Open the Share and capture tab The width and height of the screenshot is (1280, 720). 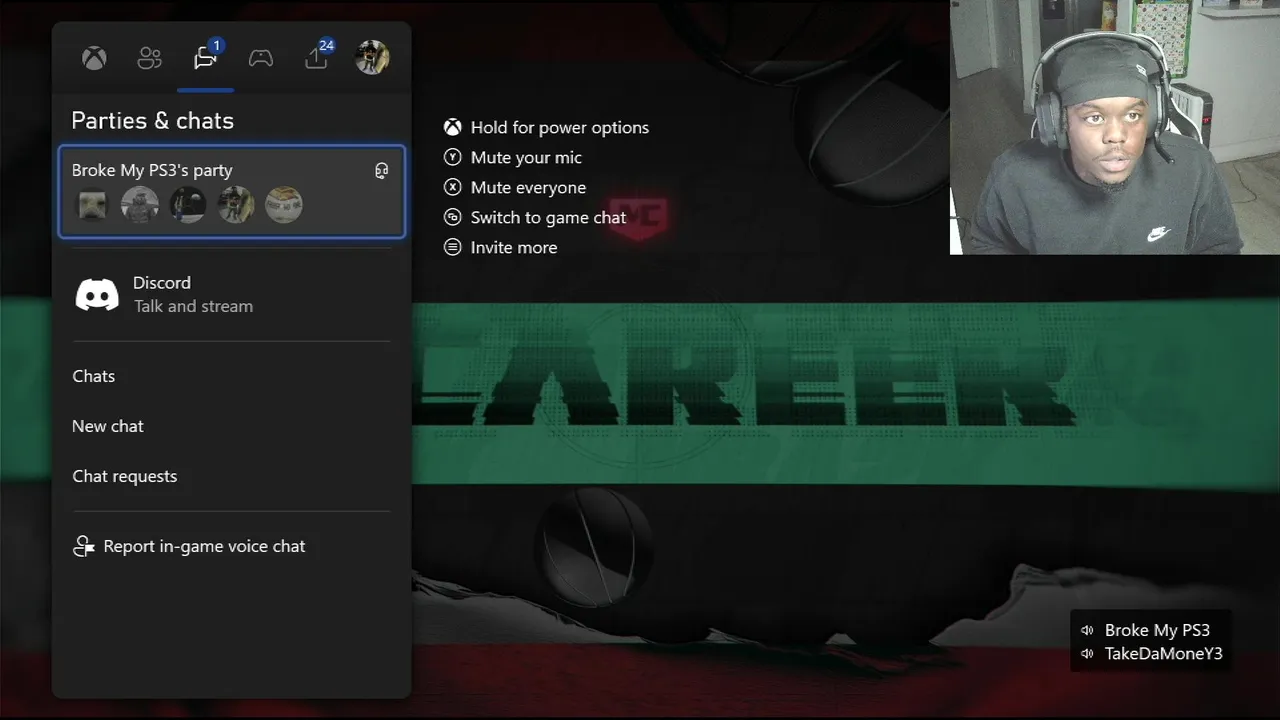tap(316, 58)
